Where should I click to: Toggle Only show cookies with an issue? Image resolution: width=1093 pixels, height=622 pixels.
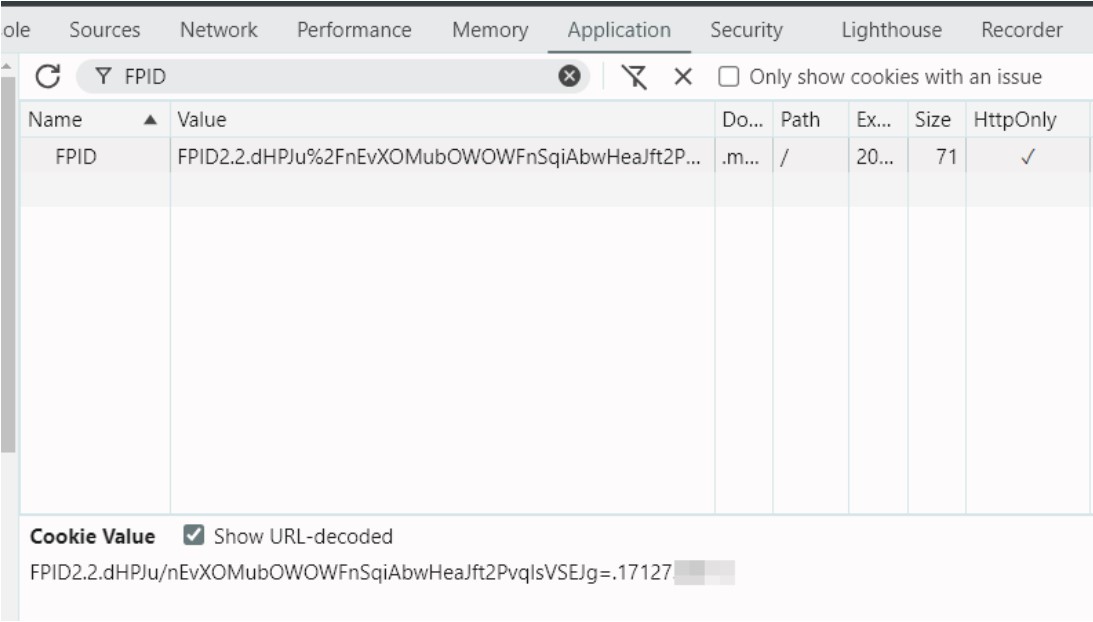(730, 77)
